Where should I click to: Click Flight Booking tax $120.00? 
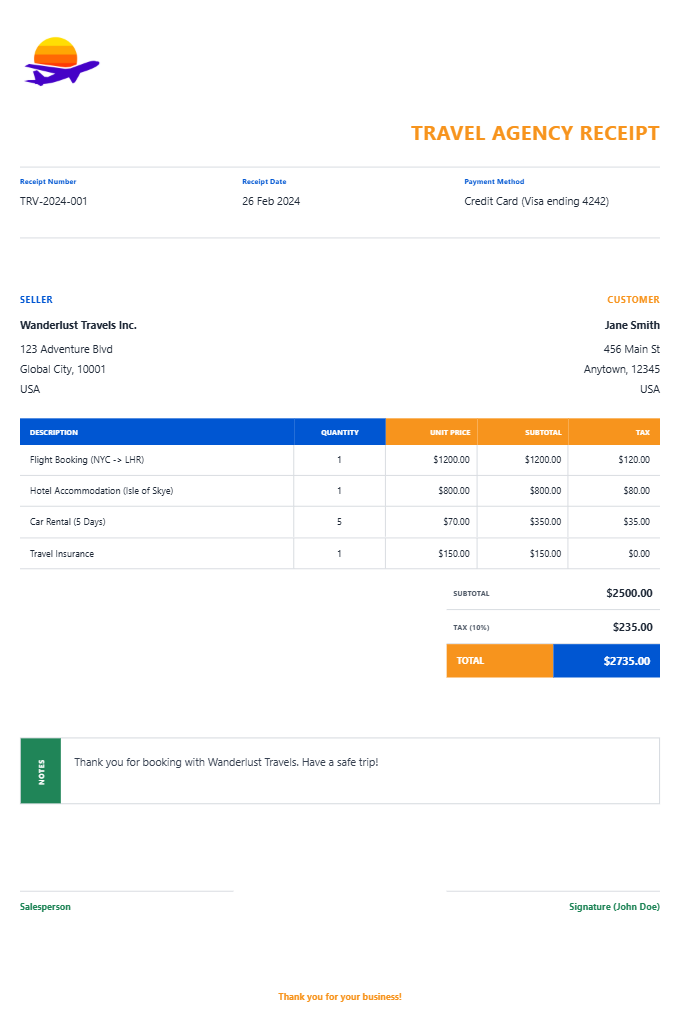[x=634, y=460]
